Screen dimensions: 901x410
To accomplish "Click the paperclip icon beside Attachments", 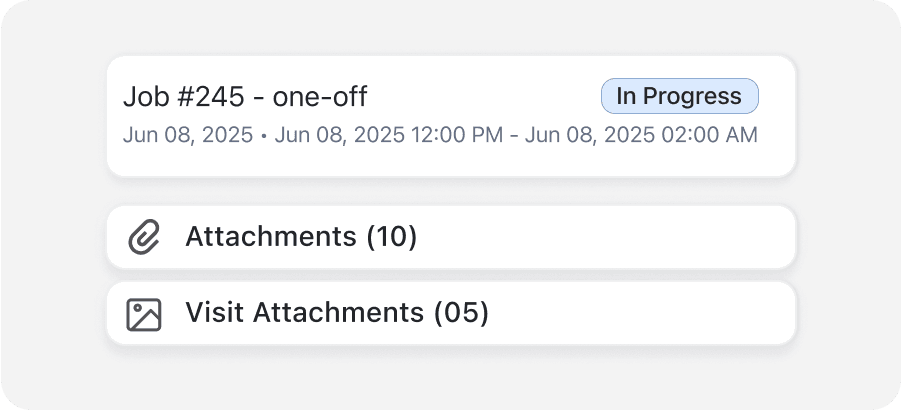I will (x=144, y=238).
